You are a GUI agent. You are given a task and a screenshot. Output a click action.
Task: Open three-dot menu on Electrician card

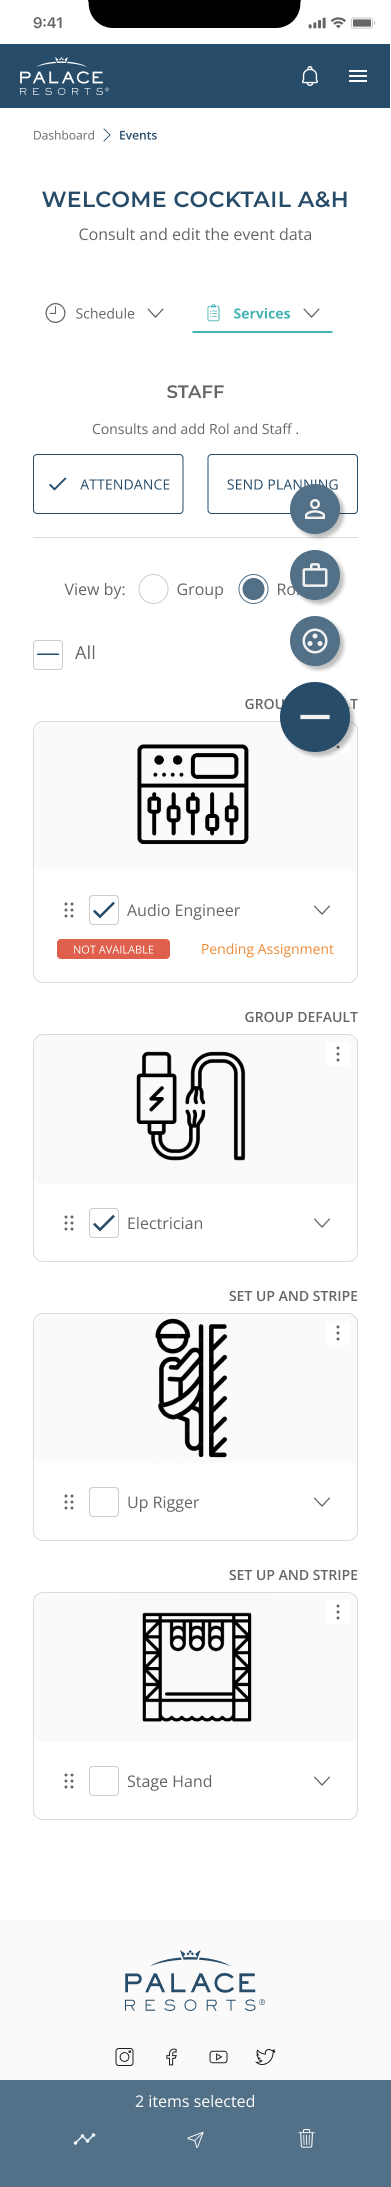tap(338, 1053)
